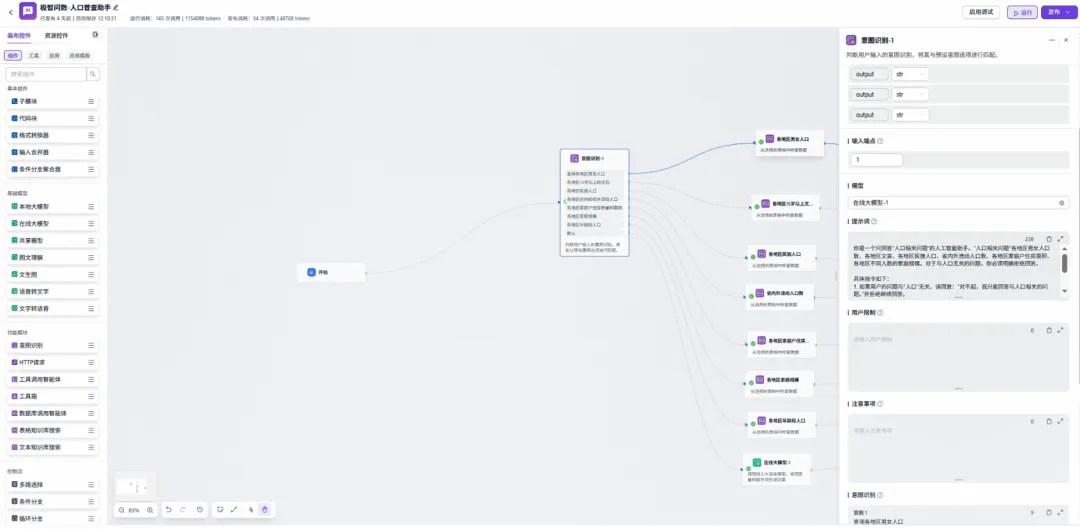Viewport: 1080px width, 529px height.
Task: Click the drag handle of 工具箱
Action: pyautogui.click(x=91, y=397)
